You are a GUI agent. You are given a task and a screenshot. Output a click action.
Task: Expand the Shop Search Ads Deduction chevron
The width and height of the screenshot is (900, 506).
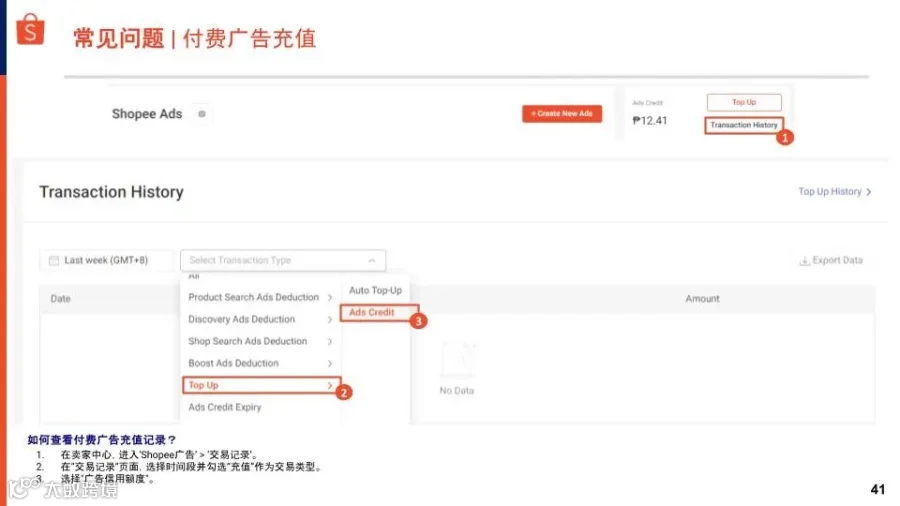tap(330, 341)
